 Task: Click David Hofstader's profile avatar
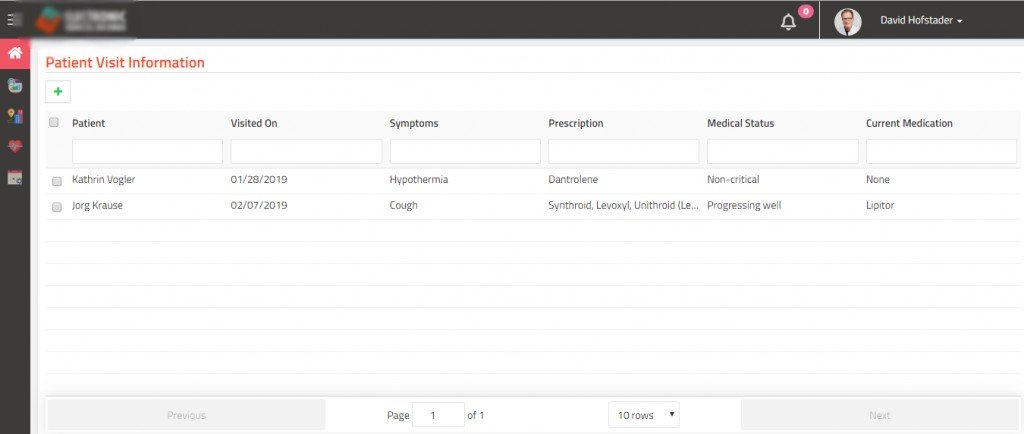(848, 21)
